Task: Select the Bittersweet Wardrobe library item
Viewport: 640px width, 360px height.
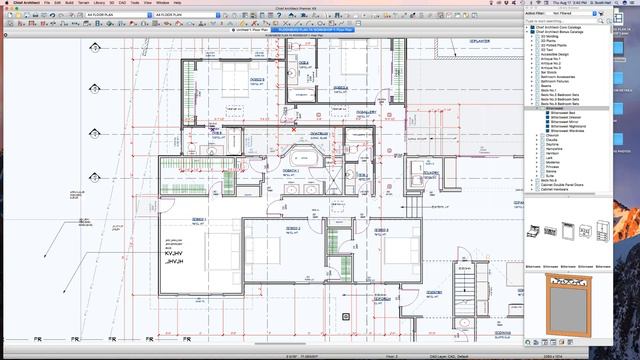Action: (567, 131)
